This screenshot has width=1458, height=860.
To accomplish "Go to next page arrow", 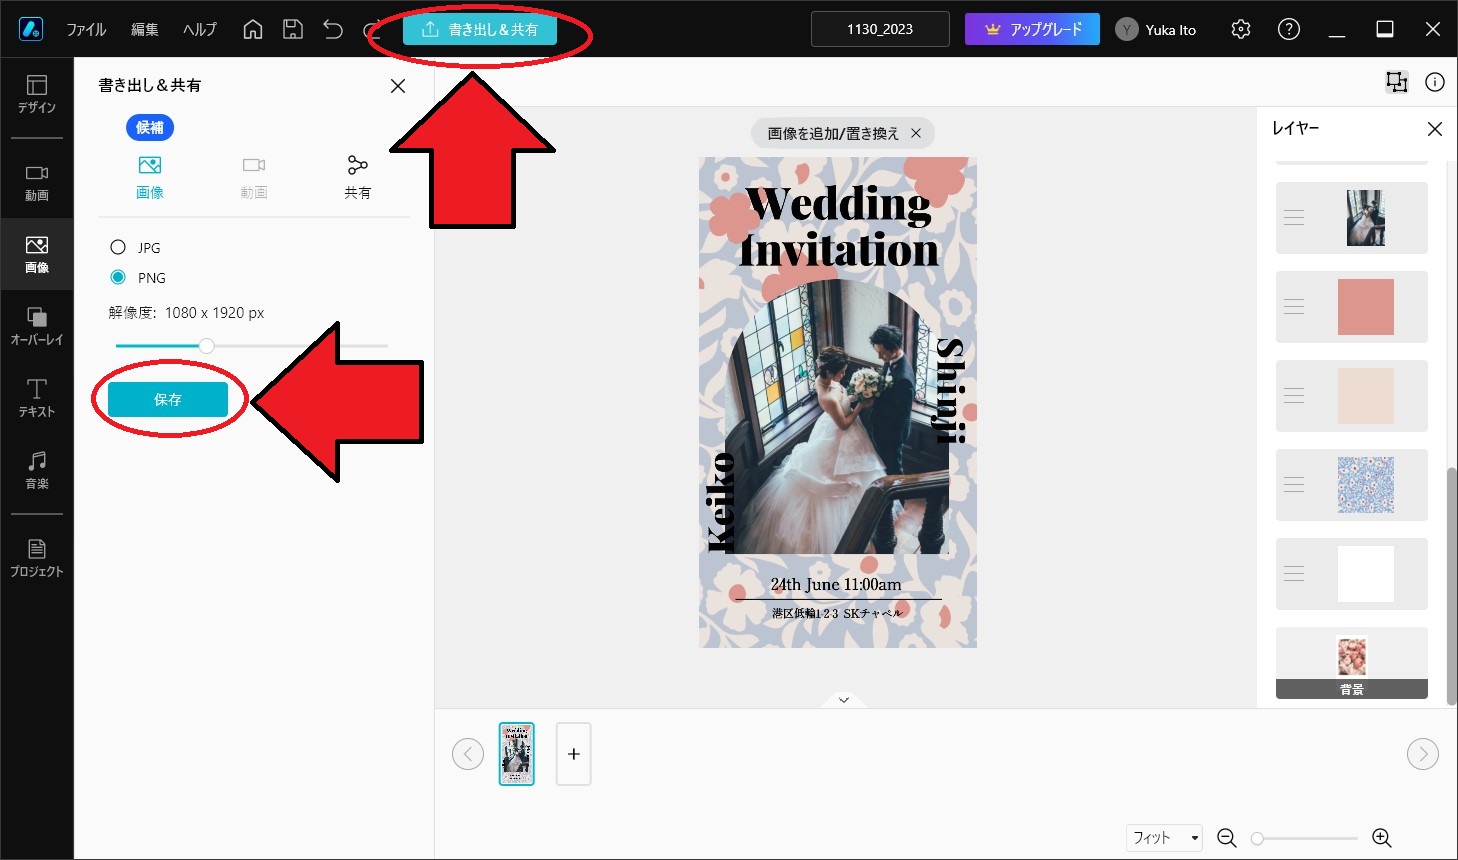I will point(1423,754).
